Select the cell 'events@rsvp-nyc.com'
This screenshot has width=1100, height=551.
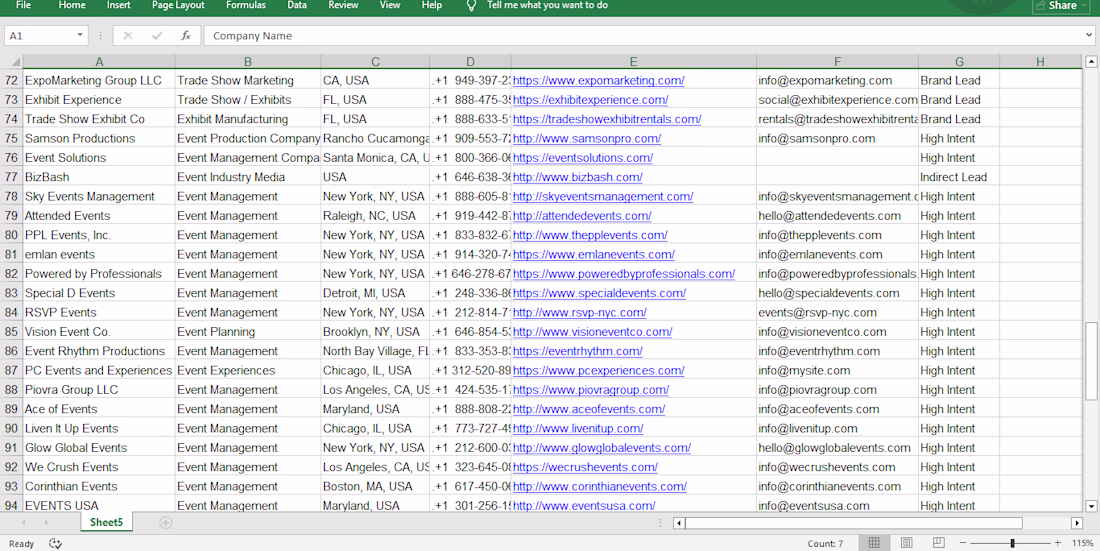click(x=838, y=312)
